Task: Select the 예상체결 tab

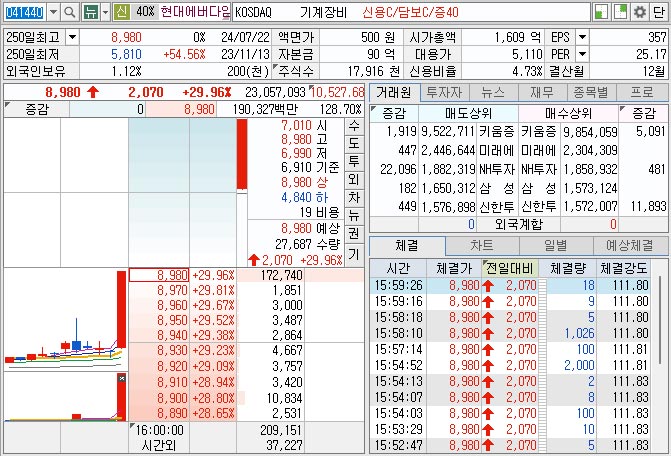Action: coord(630,246)
